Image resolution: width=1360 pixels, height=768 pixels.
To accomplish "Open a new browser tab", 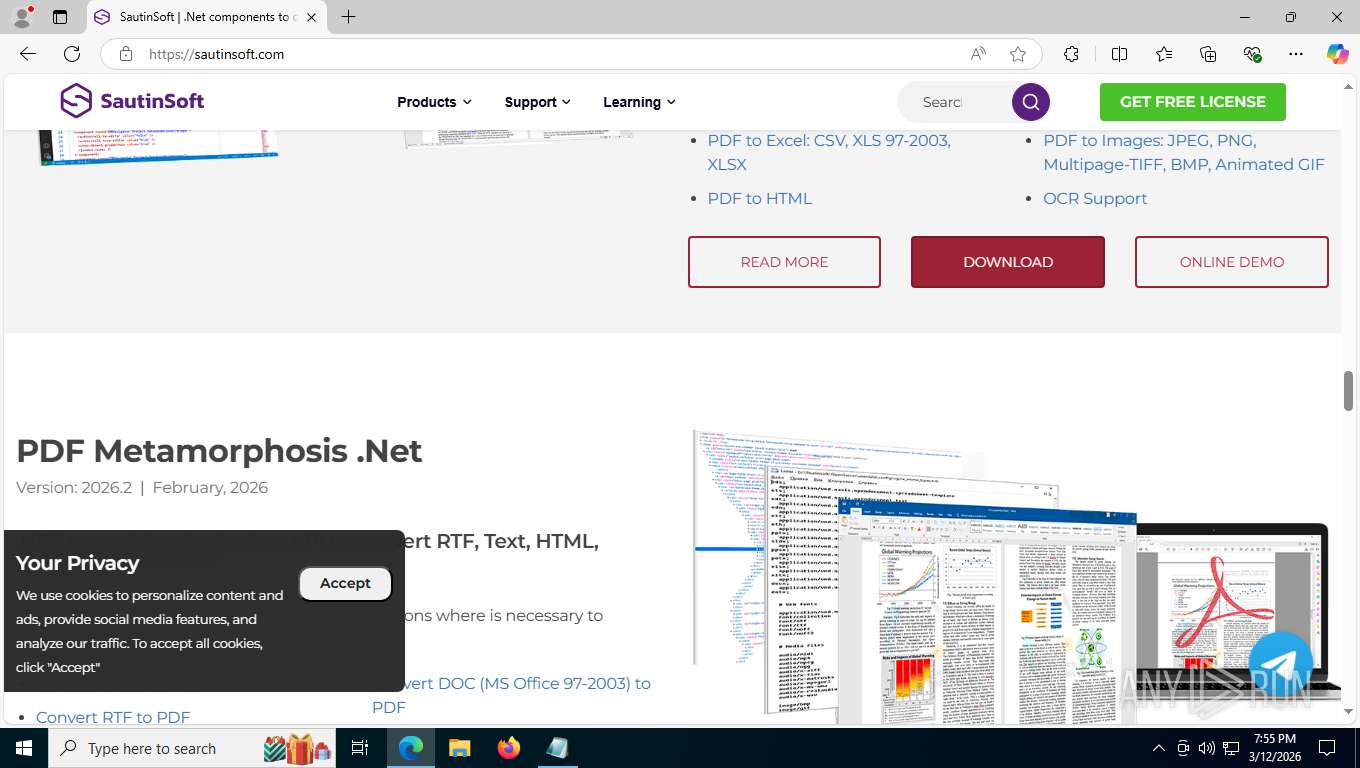I will coord(348,17).
